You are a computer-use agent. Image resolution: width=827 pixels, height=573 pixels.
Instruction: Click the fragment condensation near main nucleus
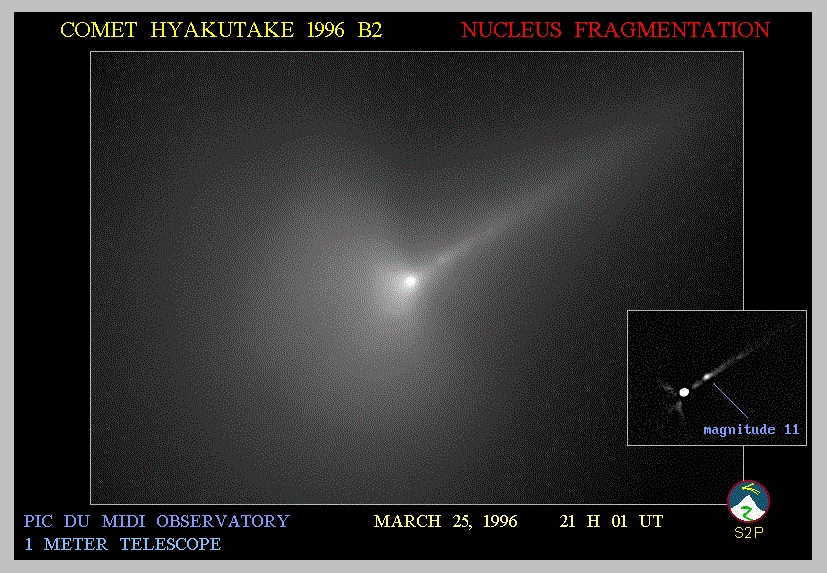444,259
